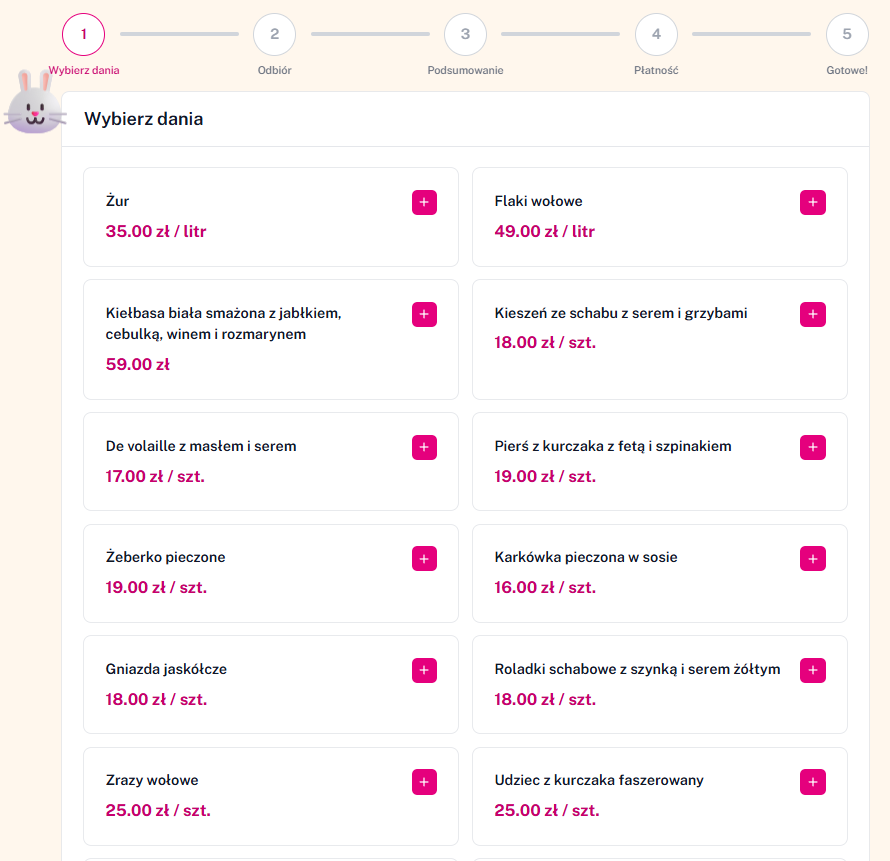Click the bunny mascot image
890x861 pixels.
click(x=34, y=103)
